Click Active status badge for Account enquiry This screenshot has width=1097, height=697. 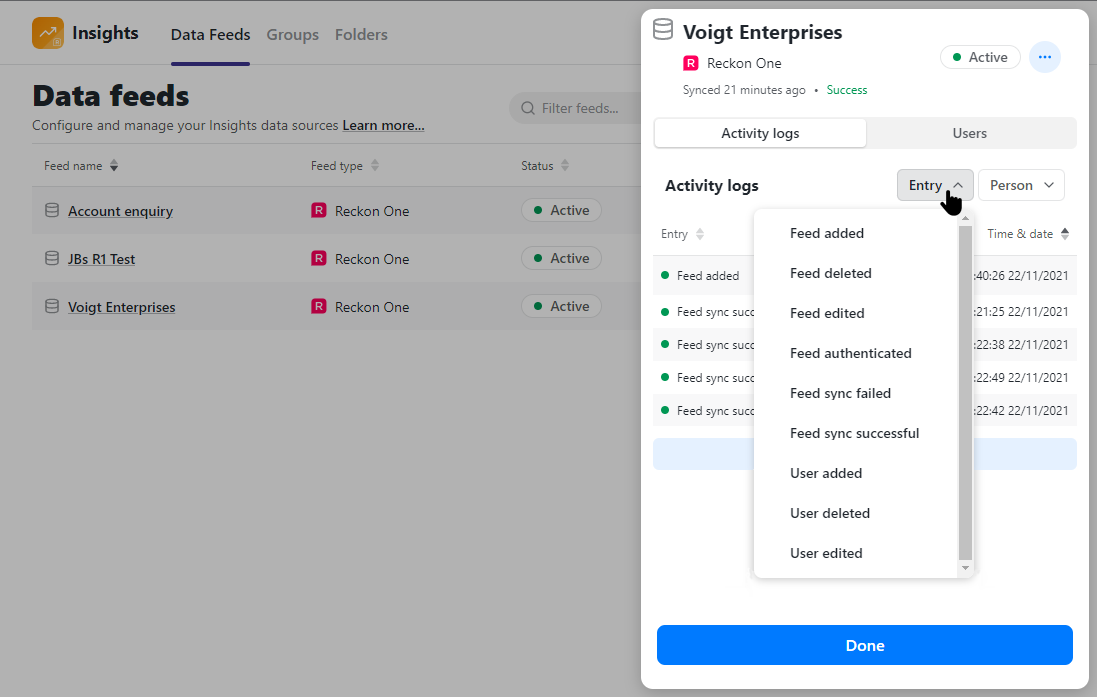coord(561,210)
